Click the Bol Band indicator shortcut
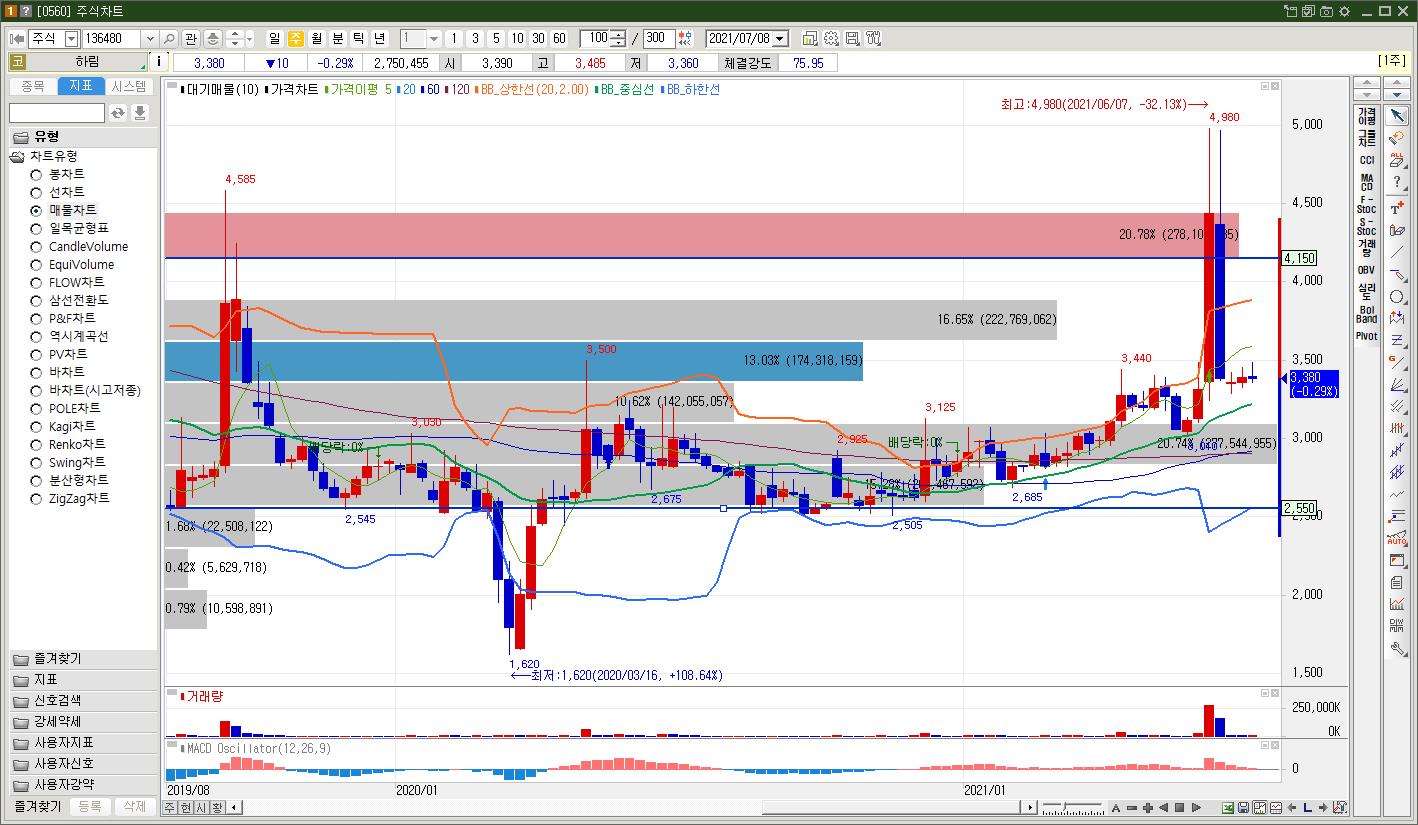Image resolution: width=1418 pixels, height=825 pixels. [1366, 314]
